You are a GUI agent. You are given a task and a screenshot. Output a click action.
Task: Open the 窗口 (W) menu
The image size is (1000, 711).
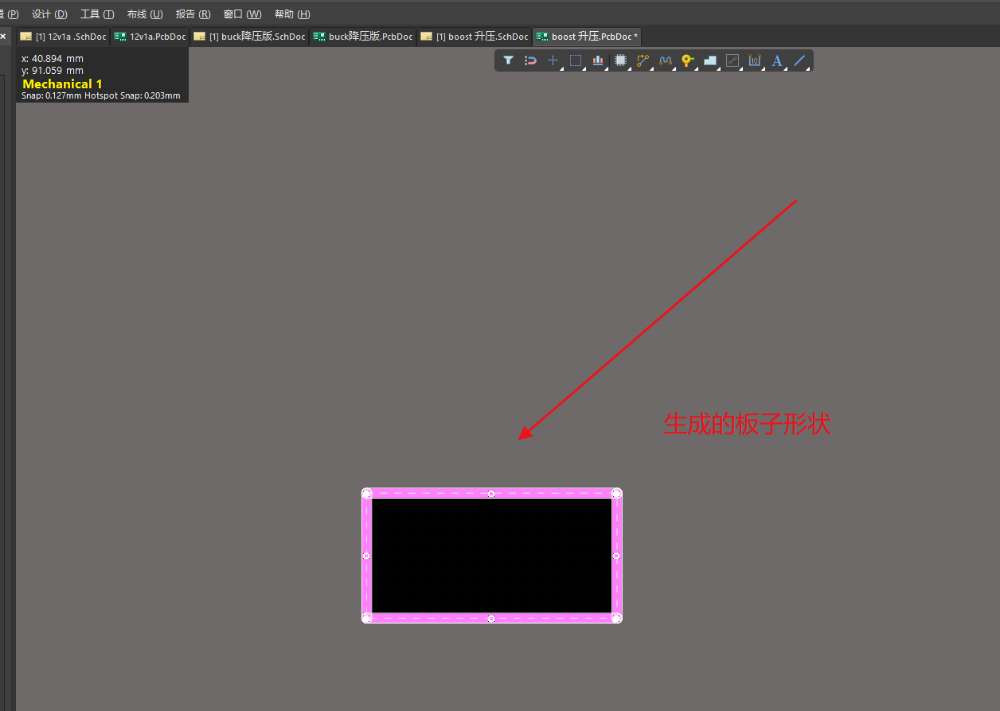pos(242,14)
